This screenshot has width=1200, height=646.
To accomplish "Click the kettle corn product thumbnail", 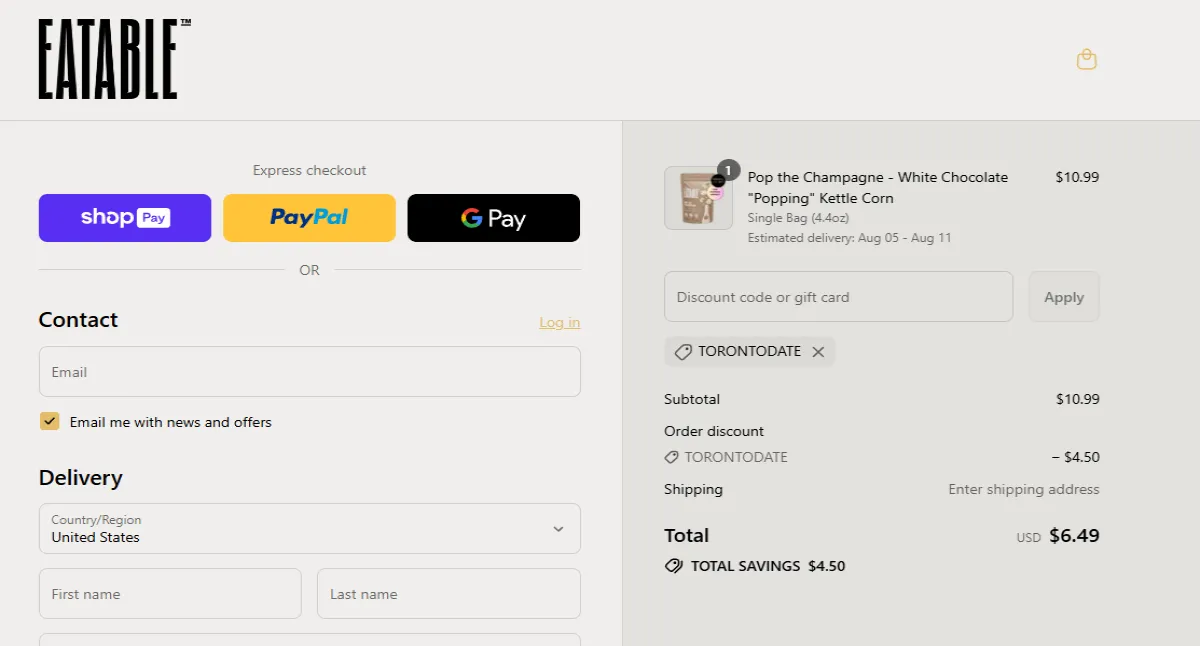I will [x=698, y=198].
